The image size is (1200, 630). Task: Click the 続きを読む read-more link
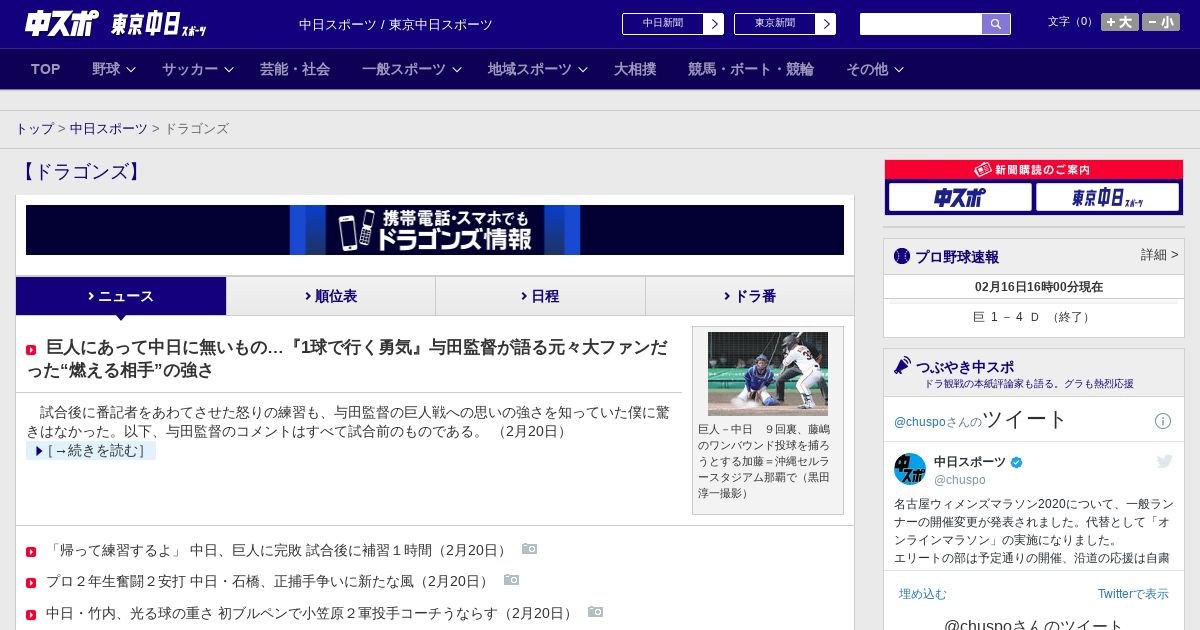[x=91, y=451]
